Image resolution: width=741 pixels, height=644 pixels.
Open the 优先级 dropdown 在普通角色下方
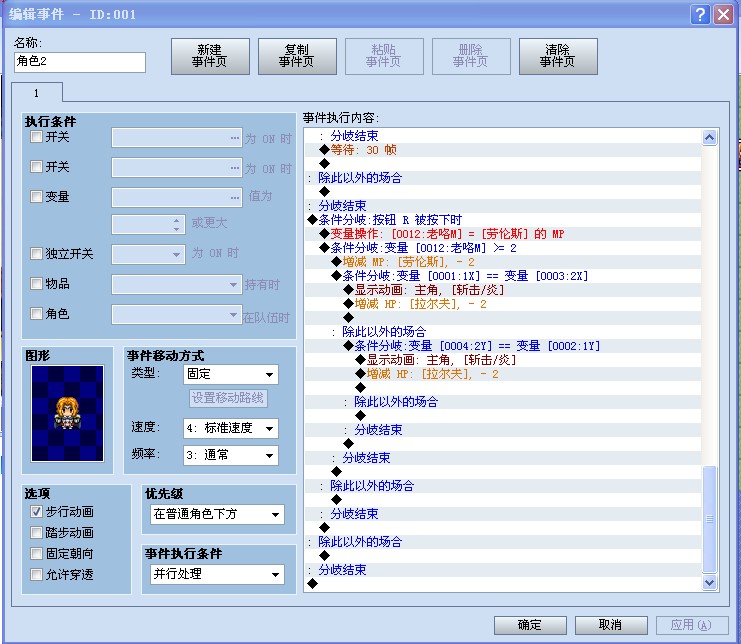pos(217,515)
